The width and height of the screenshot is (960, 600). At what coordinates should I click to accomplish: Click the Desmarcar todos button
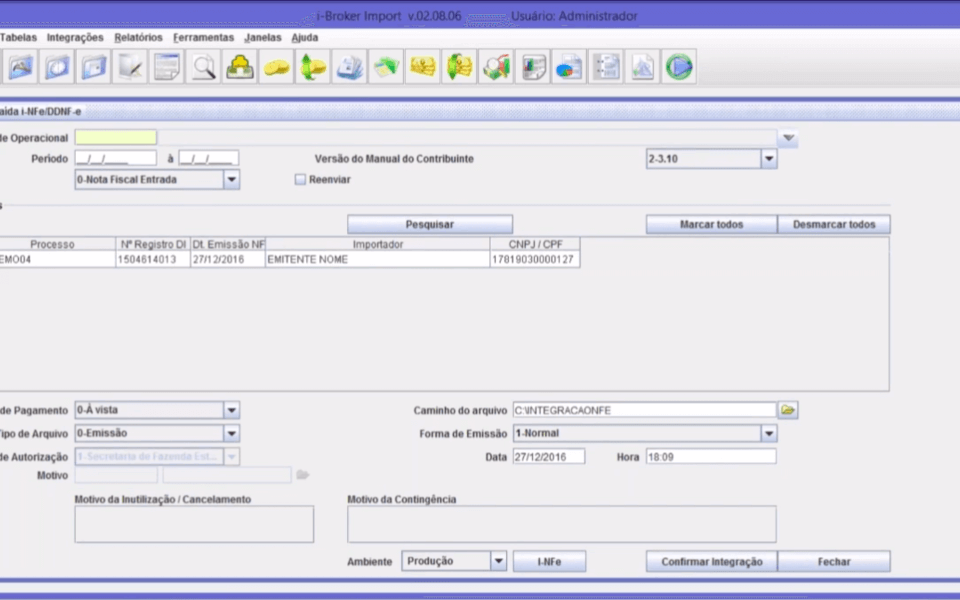tap(834, 224)
